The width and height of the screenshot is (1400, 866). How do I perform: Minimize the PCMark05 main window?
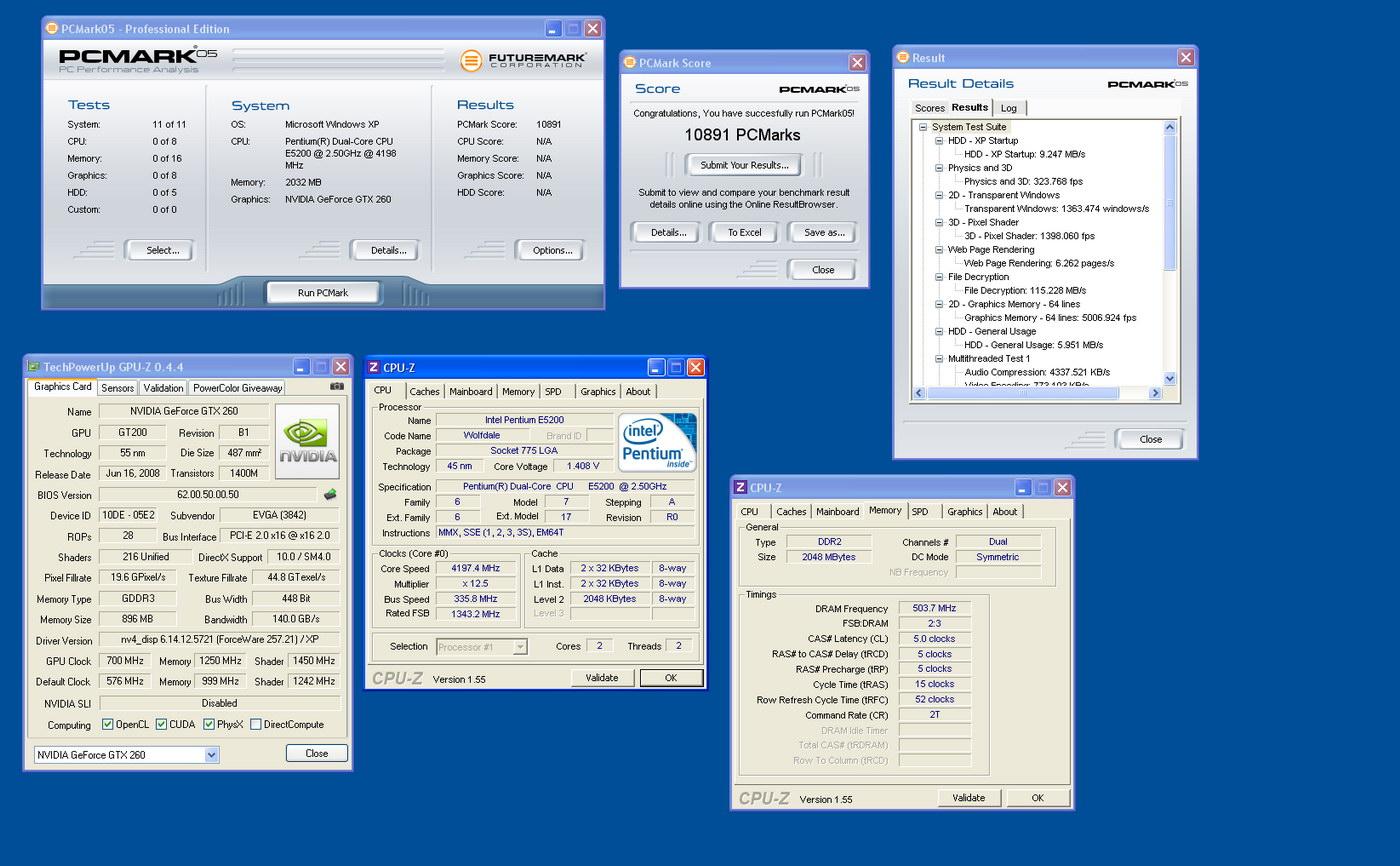point(553,28)
